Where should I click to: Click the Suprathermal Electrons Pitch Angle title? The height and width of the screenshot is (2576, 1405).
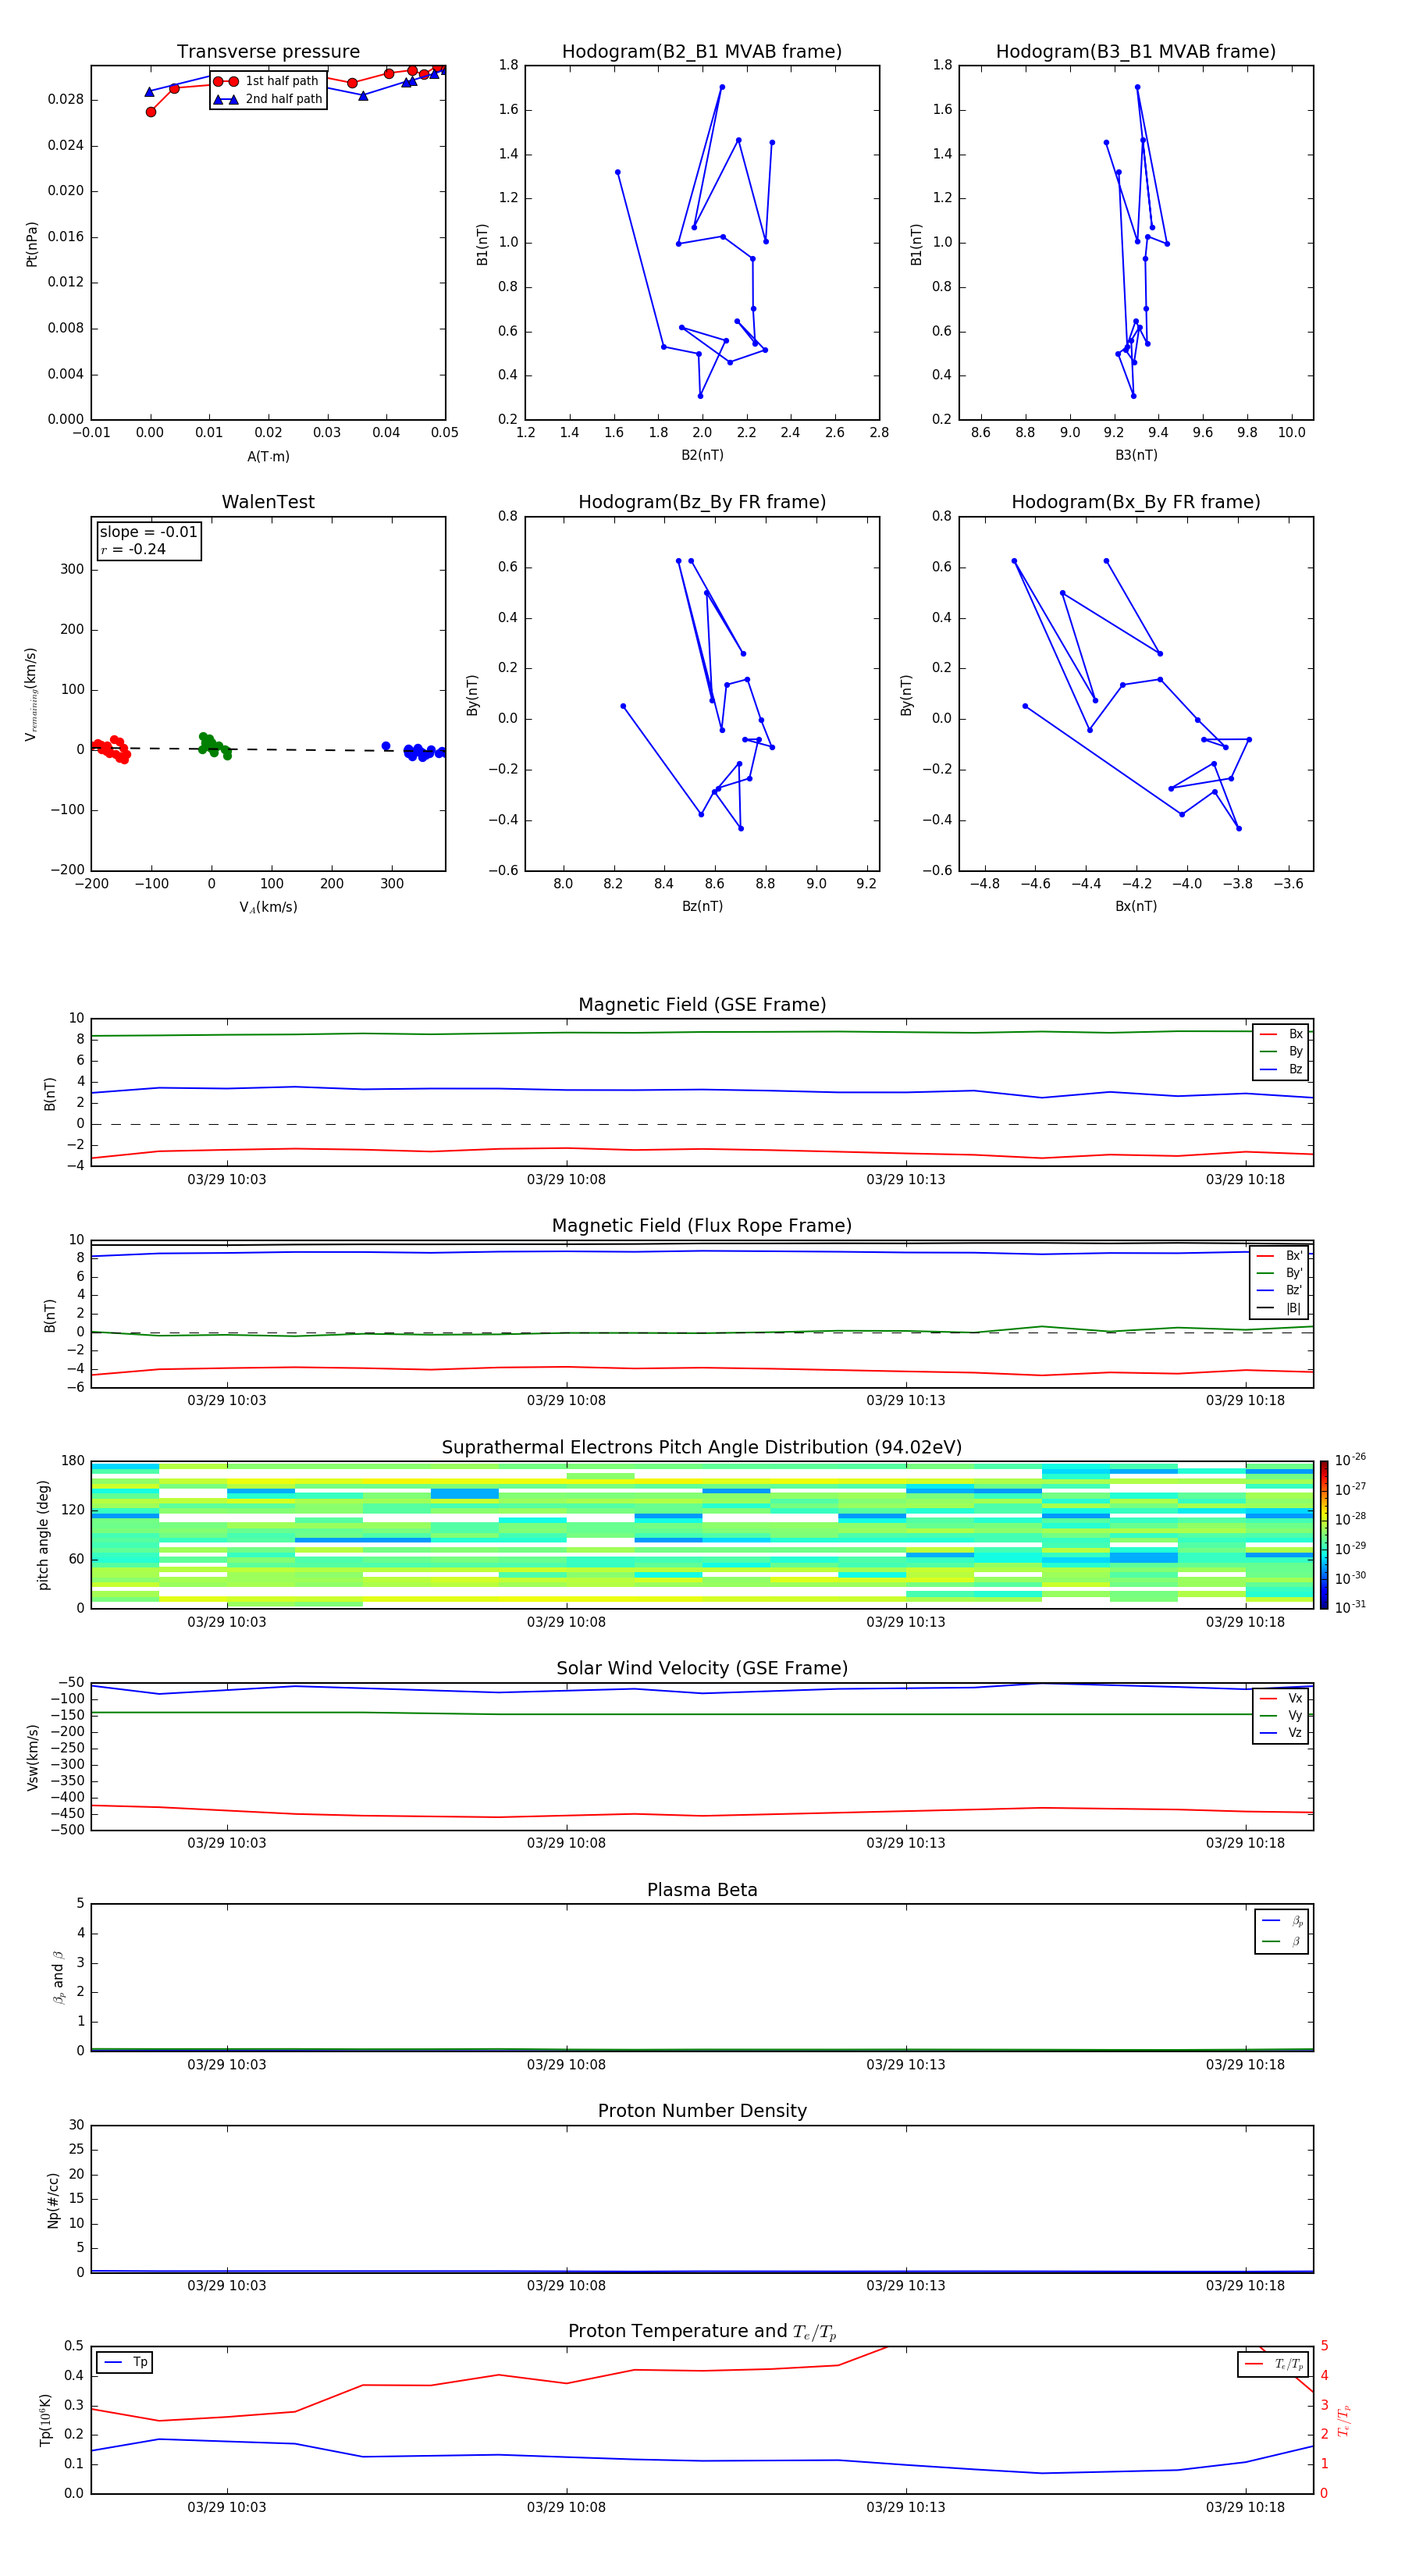pyautogui.click(x=702, y=1447)
